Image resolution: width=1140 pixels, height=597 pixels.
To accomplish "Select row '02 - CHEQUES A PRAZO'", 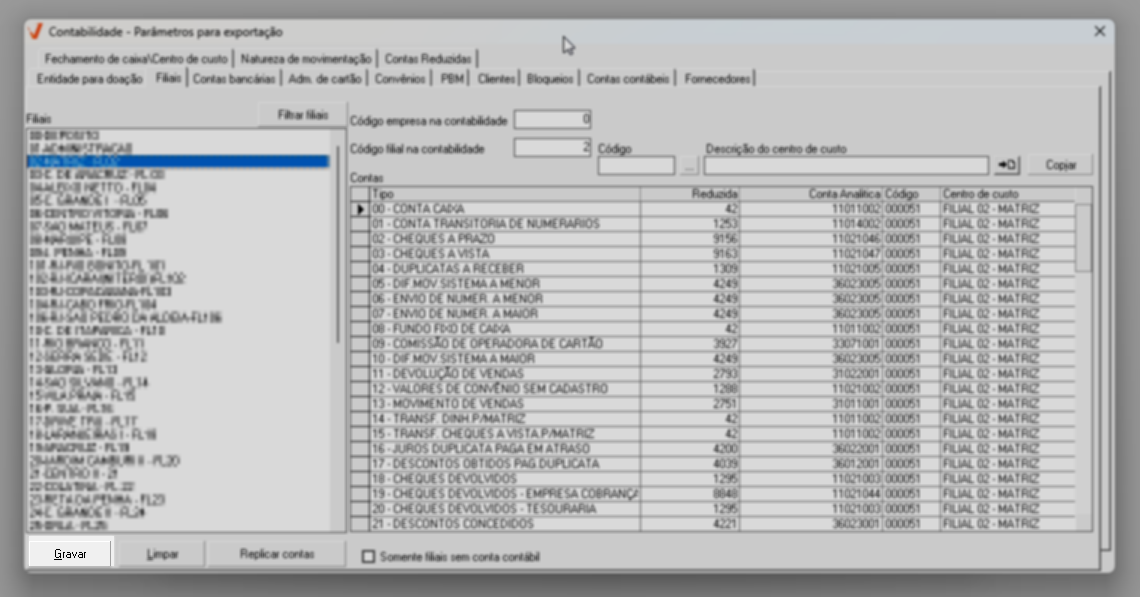I will [x=712, y=239].
